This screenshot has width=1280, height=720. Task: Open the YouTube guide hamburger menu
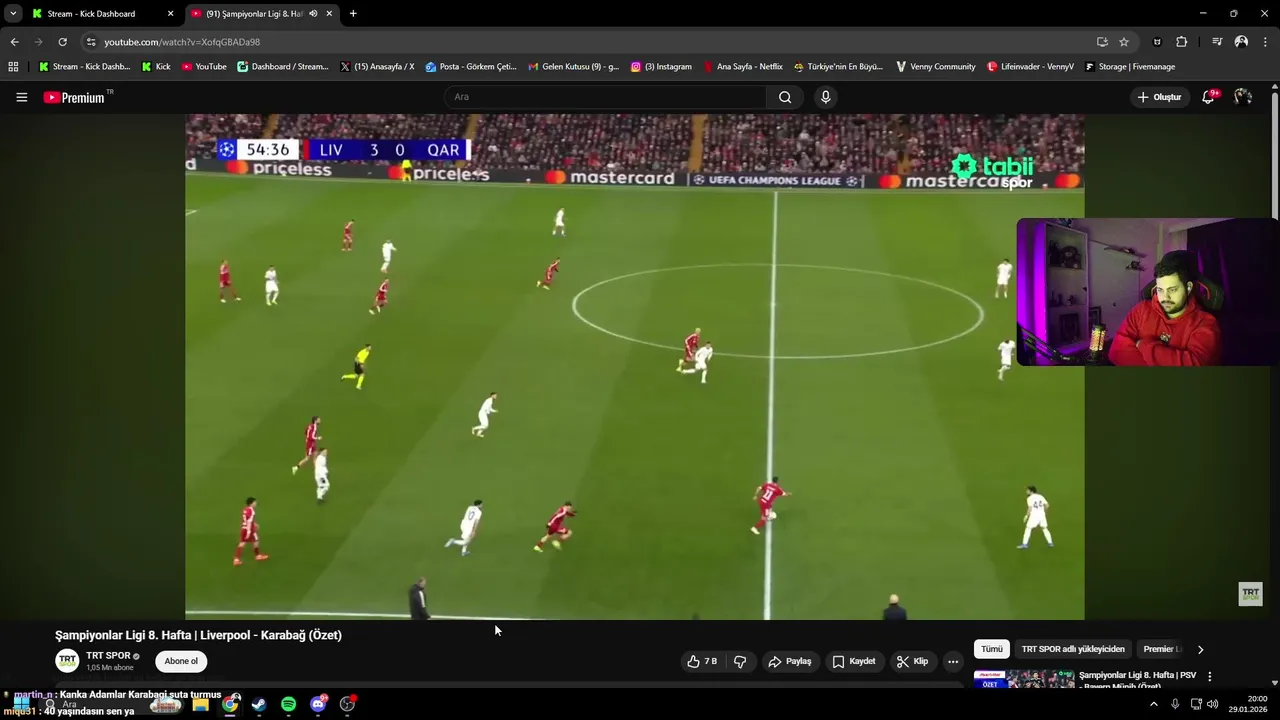tap(21, 97)
